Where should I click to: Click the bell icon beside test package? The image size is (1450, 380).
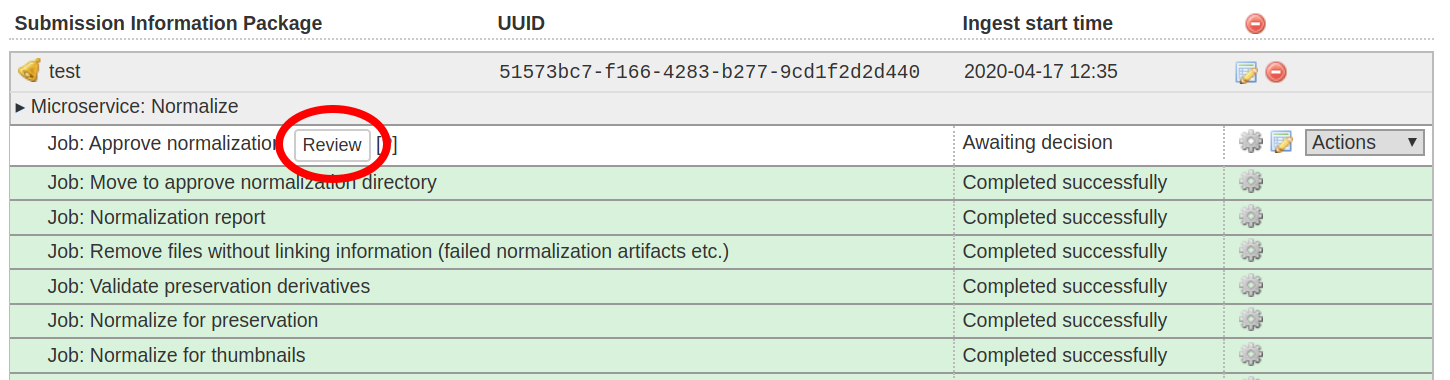30,71
